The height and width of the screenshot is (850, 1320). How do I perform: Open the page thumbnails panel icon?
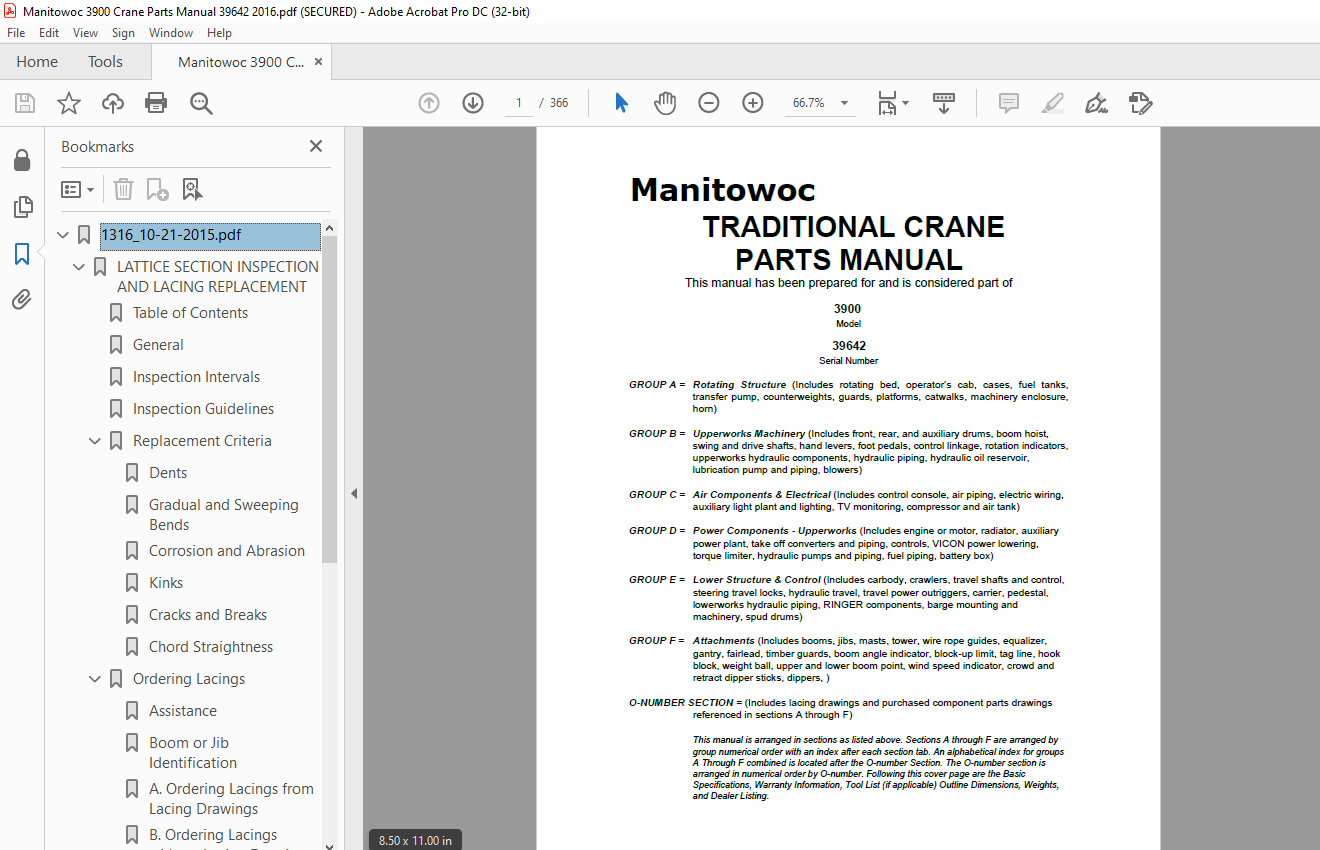(x=22, y=207)
